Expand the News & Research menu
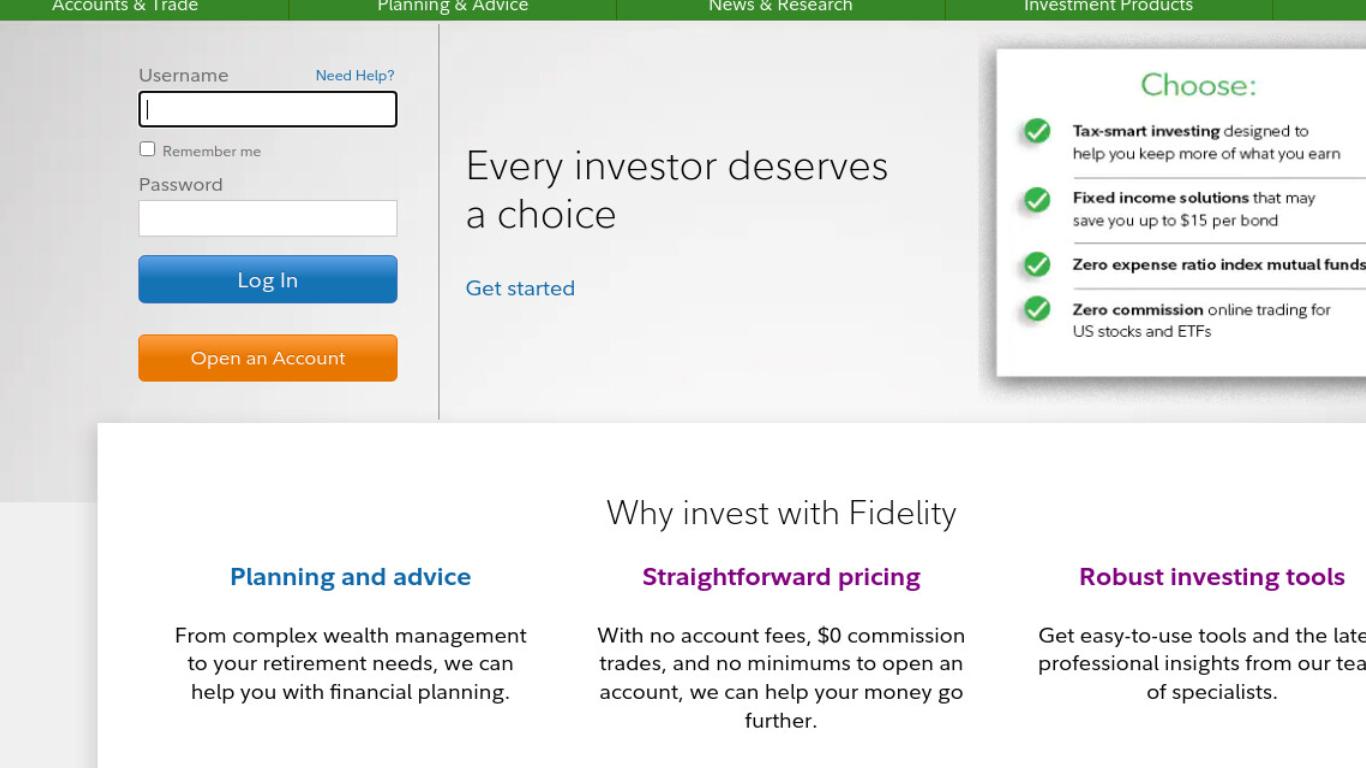 [780, 7]
